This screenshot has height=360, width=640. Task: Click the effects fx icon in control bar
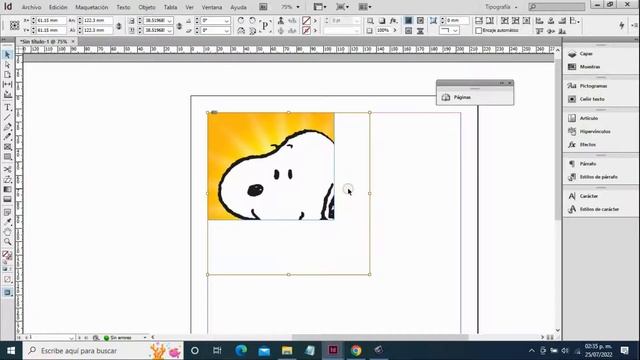(x=393, y=20)
